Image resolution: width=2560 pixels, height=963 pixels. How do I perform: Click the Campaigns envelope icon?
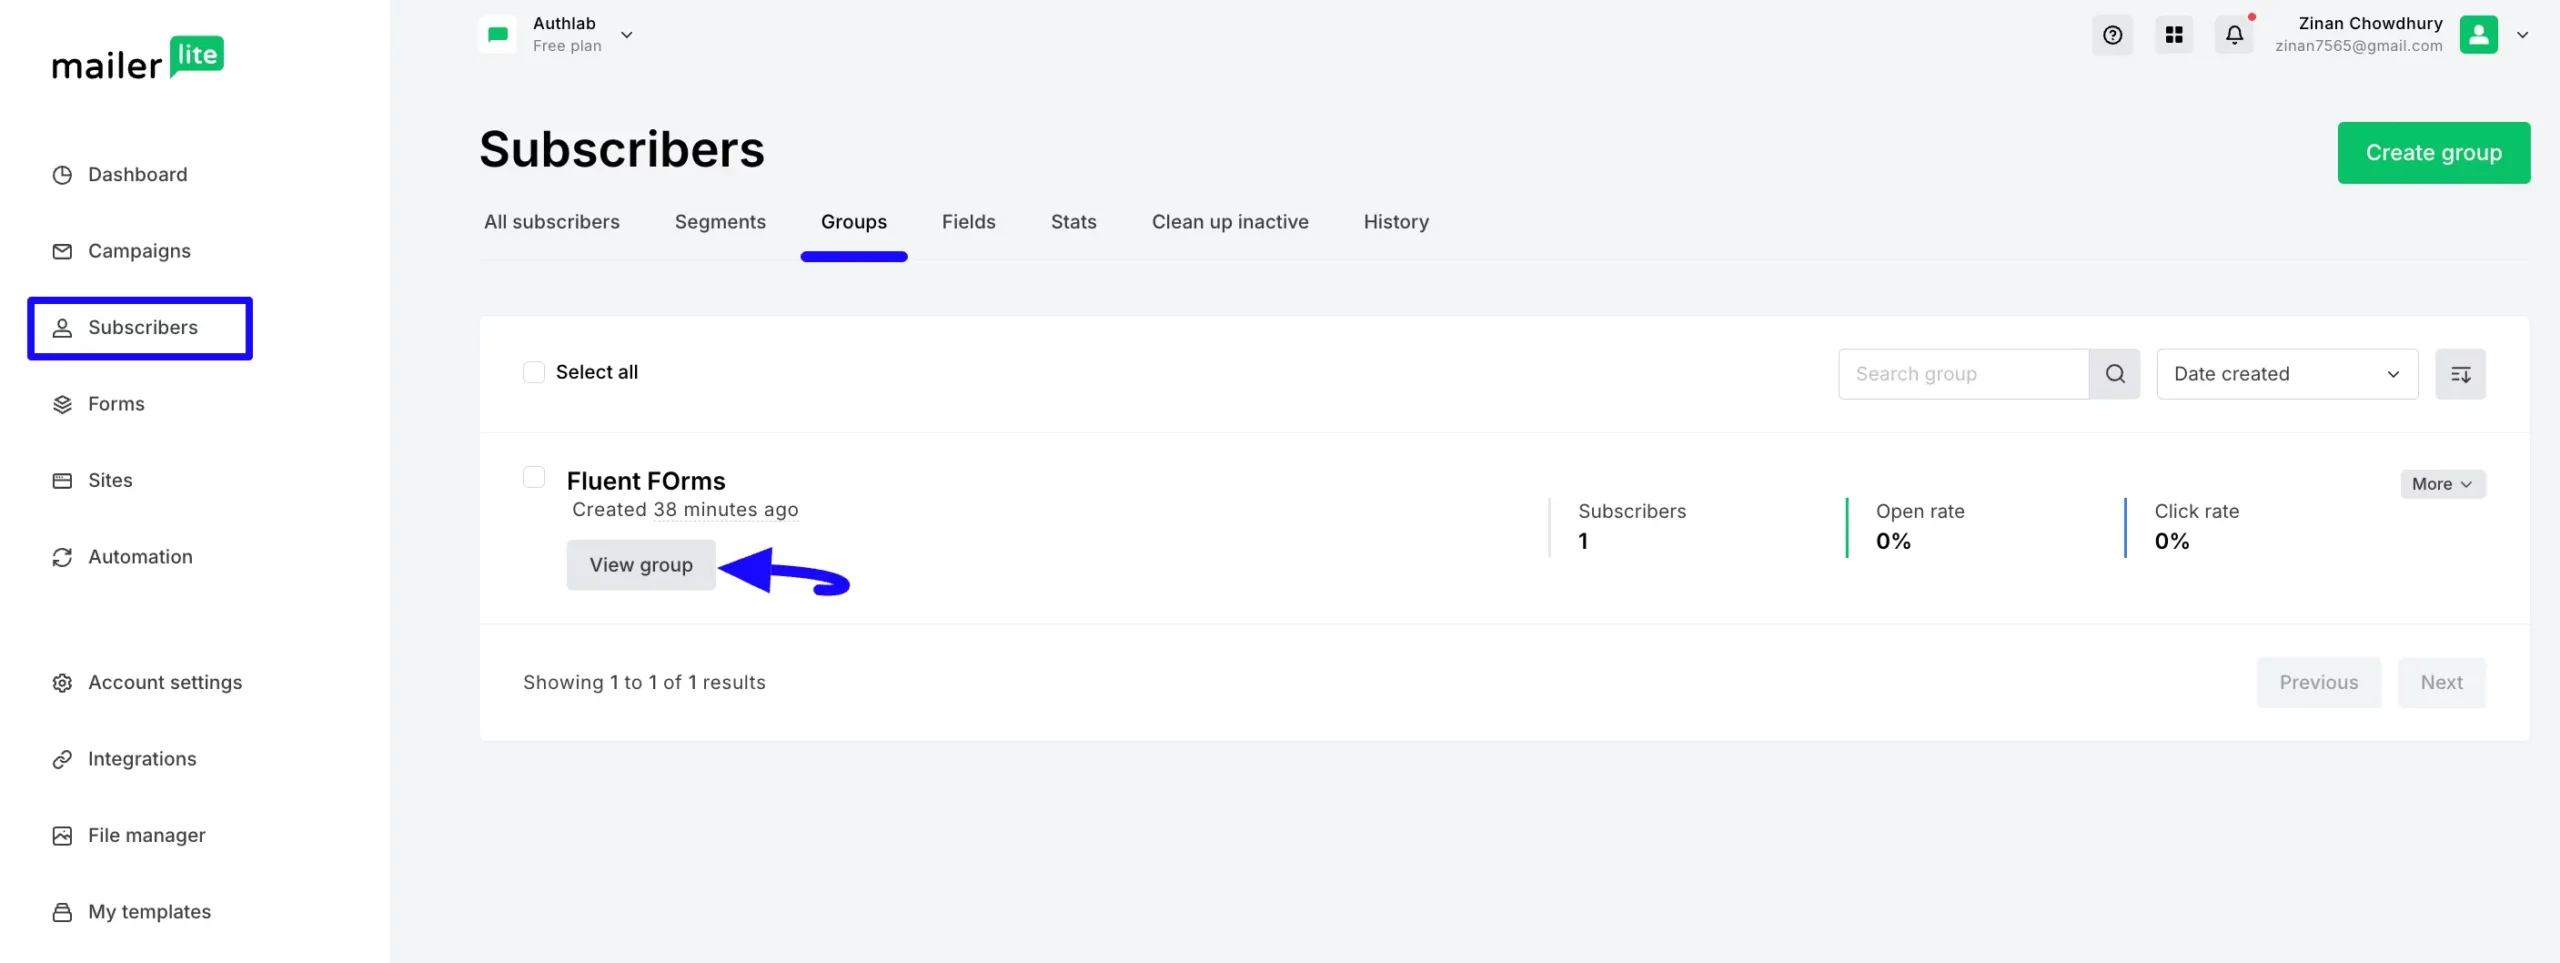point(62,251)
